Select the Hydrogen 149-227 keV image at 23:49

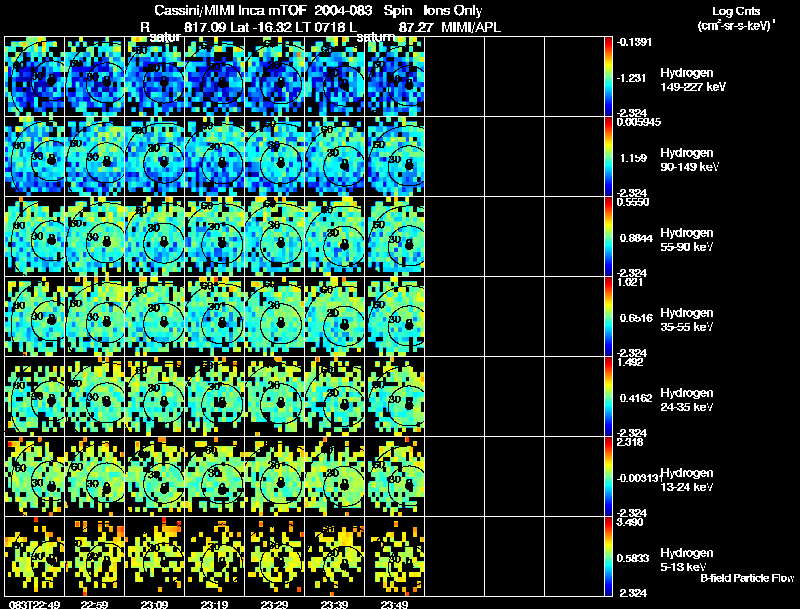tap(394, 76)
